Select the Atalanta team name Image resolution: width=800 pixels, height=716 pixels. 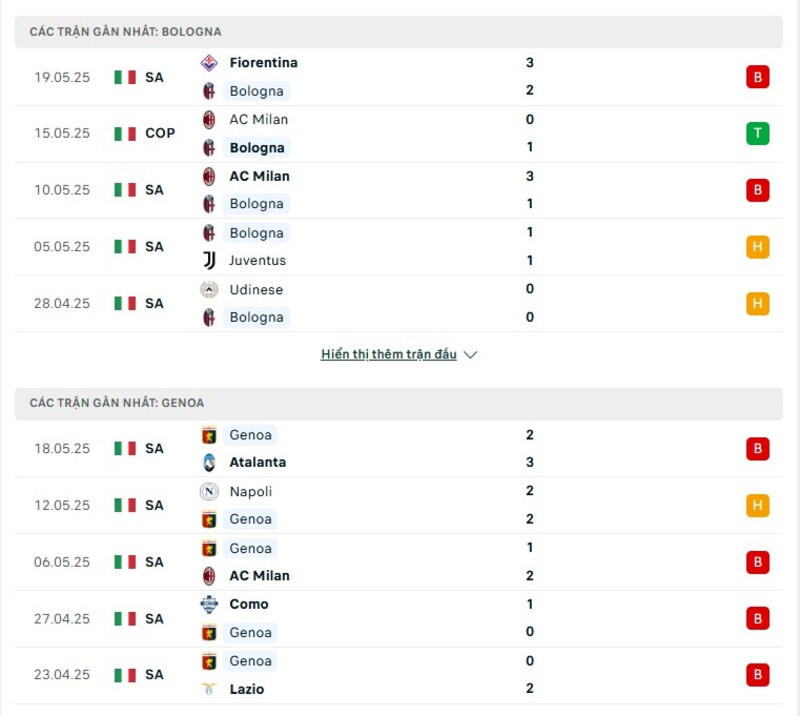click(x=257, y=462)
